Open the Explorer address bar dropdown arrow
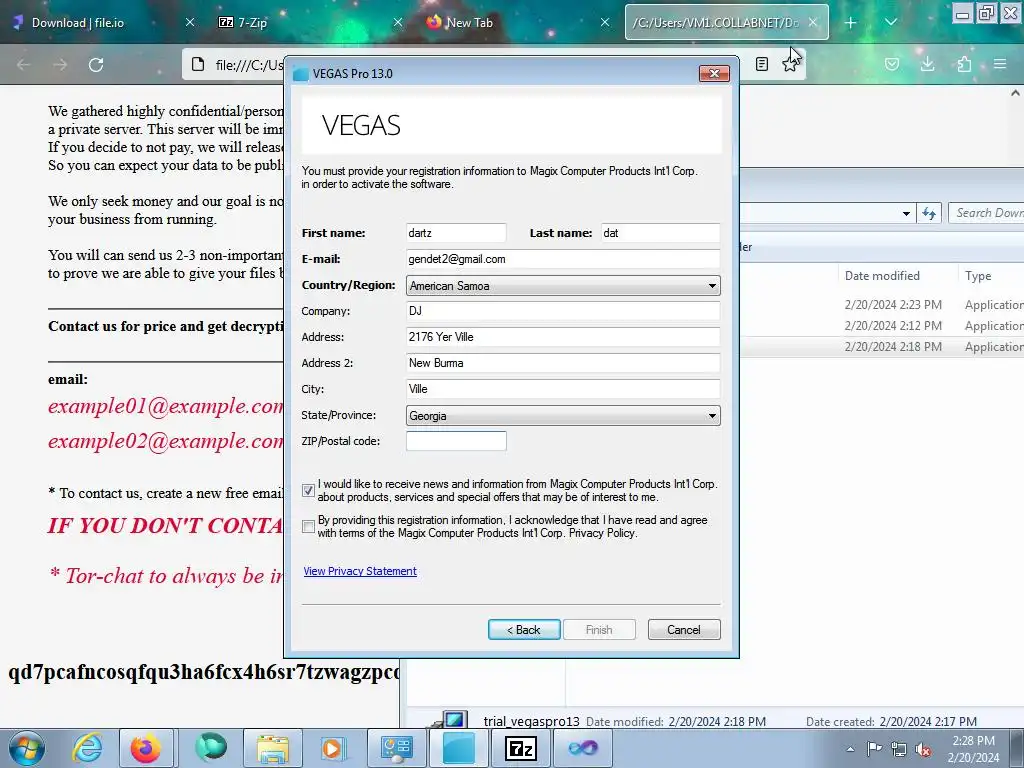 coord(906,214)
